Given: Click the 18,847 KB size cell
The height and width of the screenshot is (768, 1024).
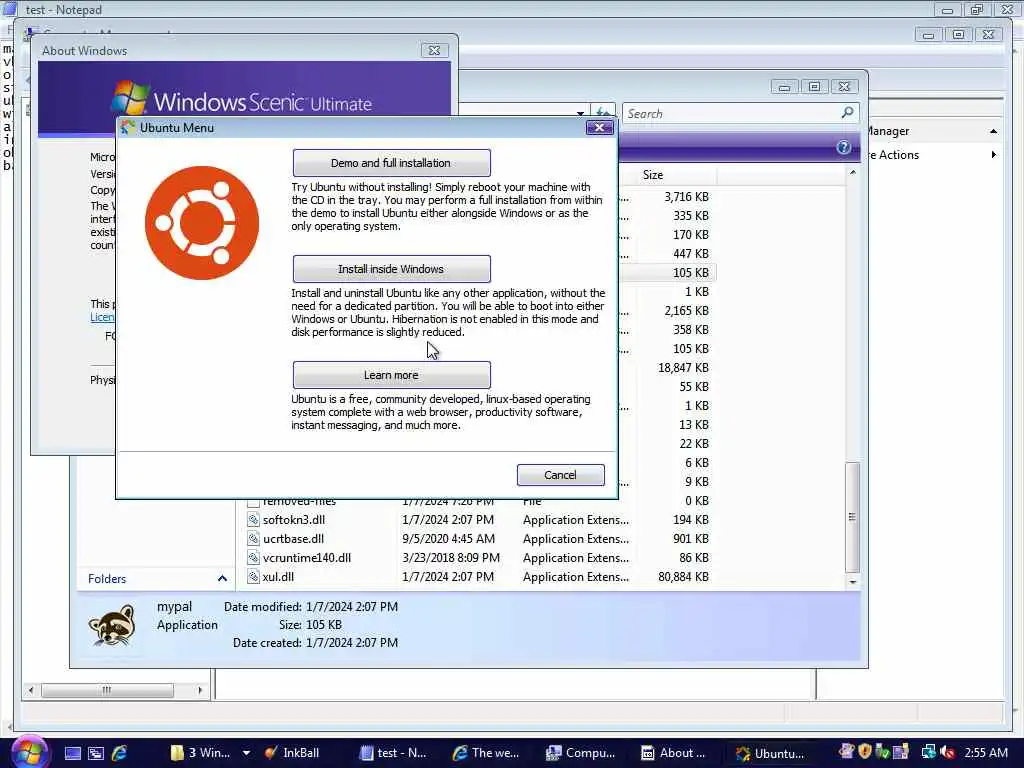Looking at the screenshot, I should (683, 368).
